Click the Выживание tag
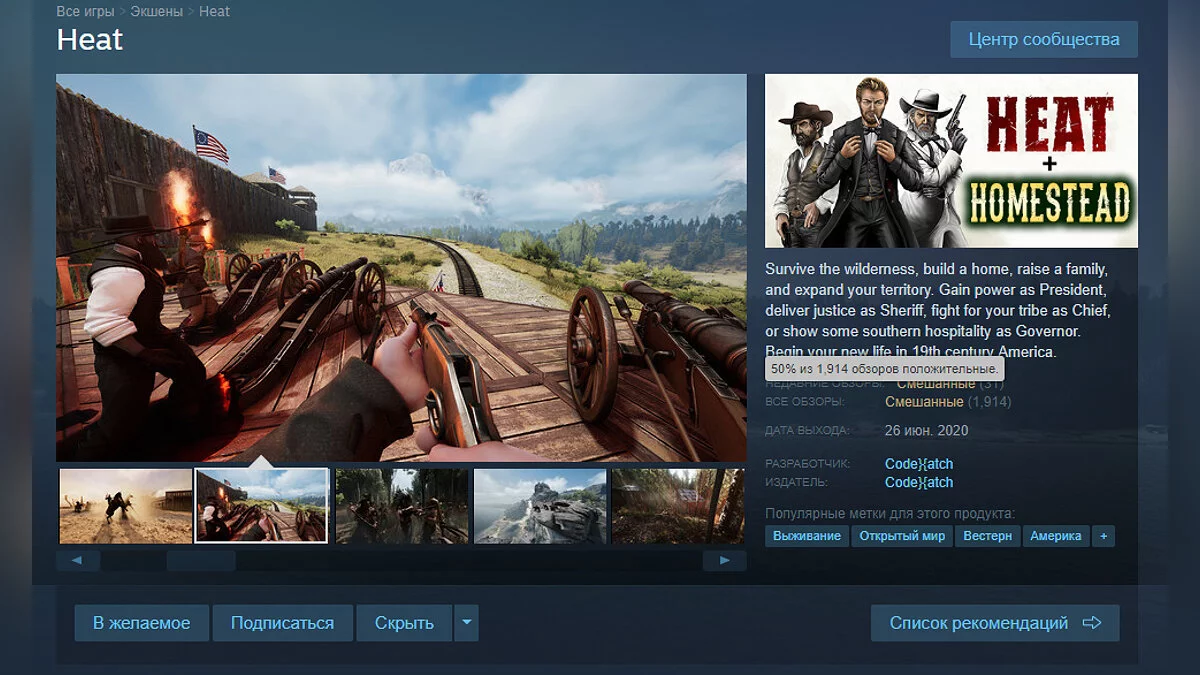This screenshot has width=1200, height=675. point(807,536)
